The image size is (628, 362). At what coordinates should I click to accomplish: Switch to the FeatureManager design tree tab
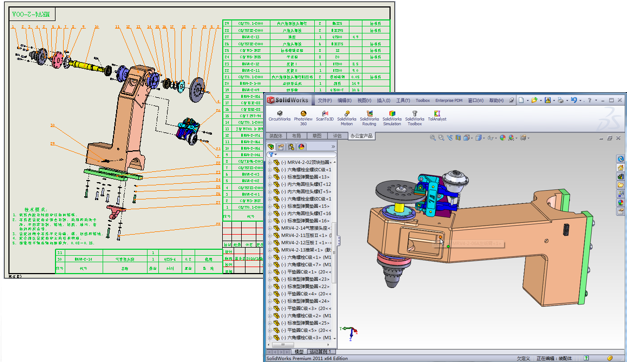click(271, 147)
